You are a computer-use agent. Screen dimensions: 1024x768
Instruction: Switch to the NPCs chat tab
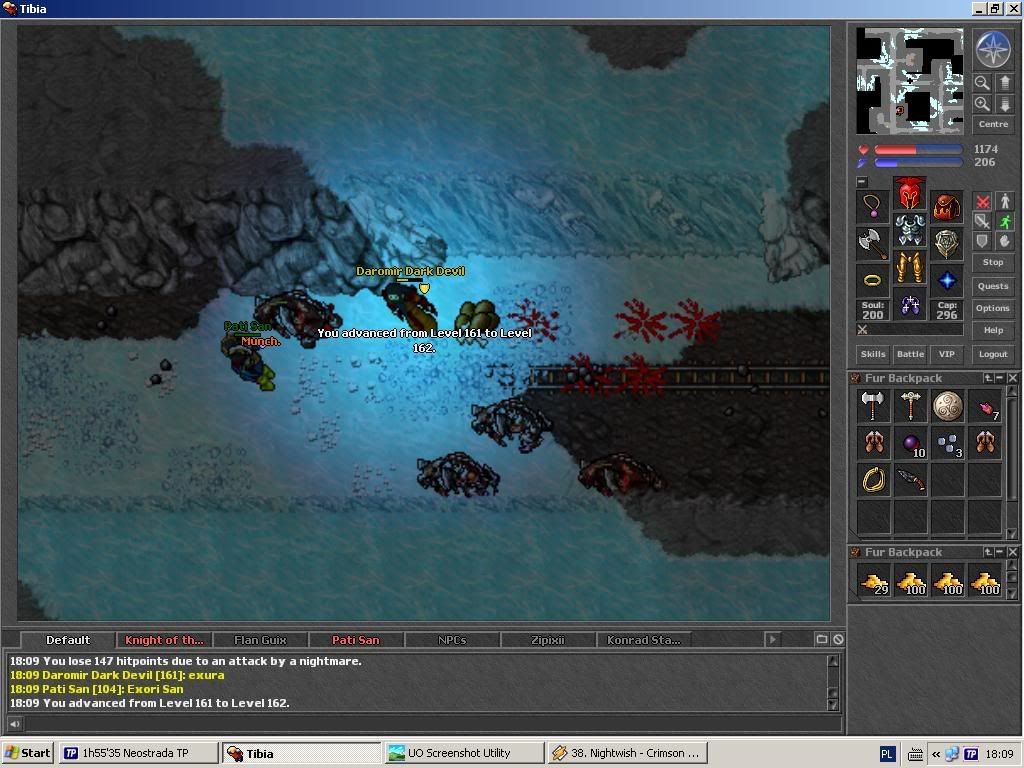click(452, 640)
